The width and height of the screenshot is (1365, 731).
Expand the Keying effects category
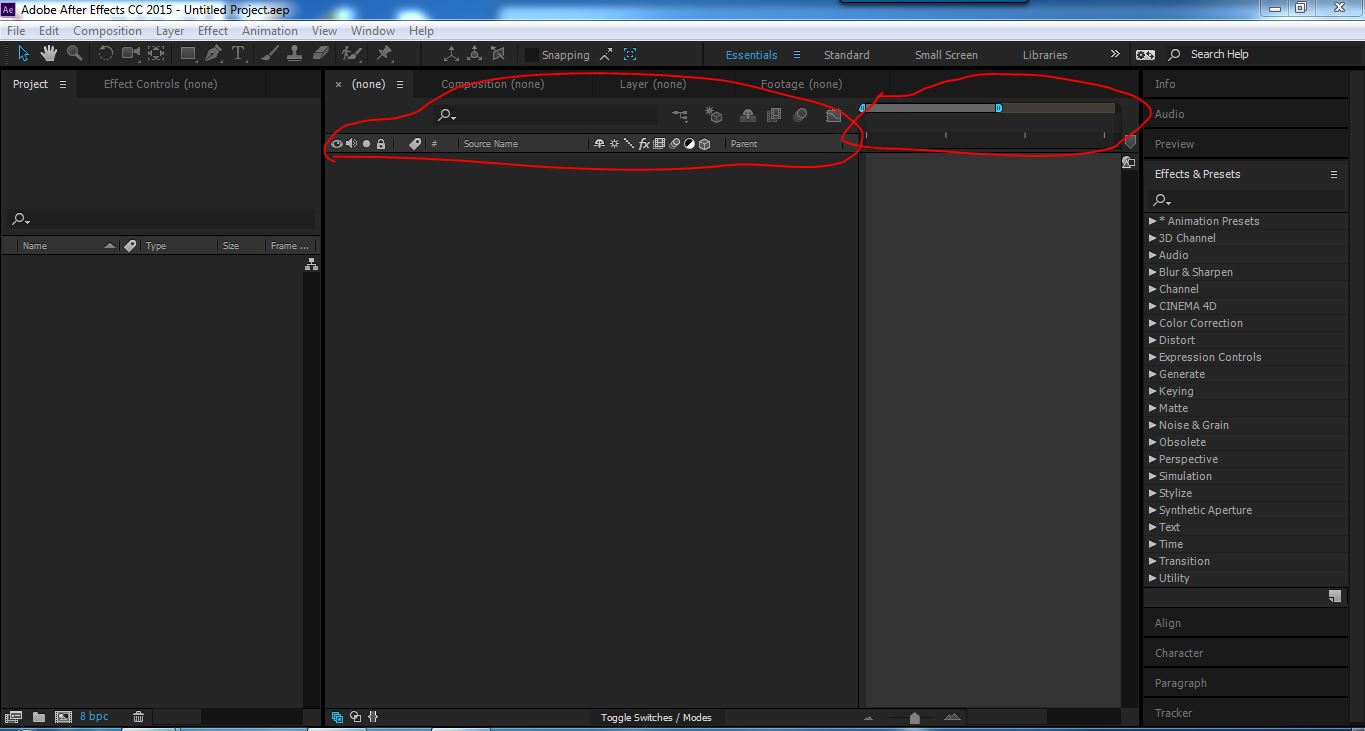point(1153,391)
